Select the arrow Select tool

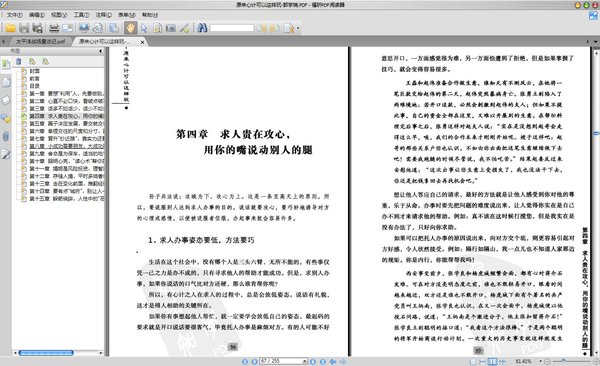(144, 28)
